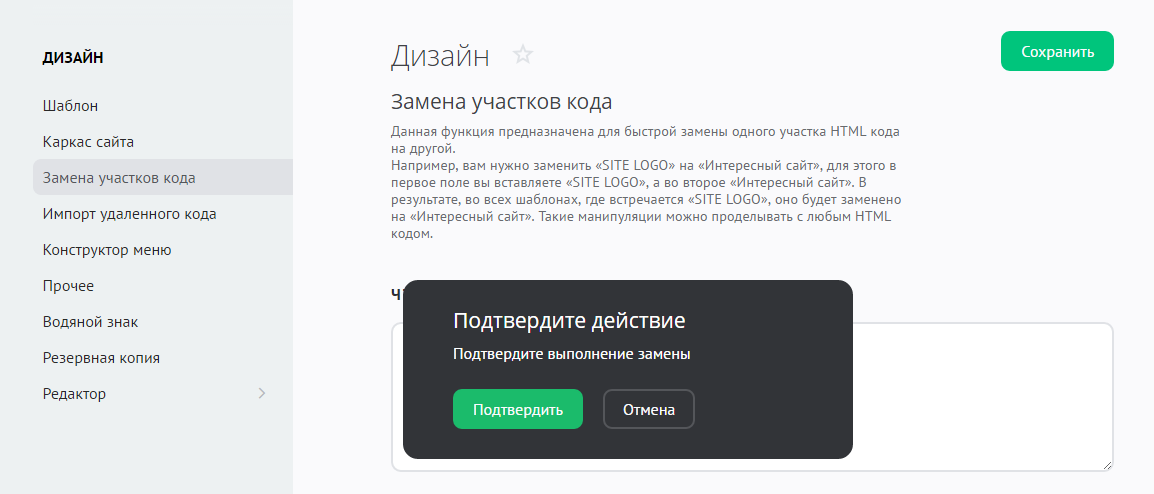Click the Редактор menu item

tap(74, 394)
